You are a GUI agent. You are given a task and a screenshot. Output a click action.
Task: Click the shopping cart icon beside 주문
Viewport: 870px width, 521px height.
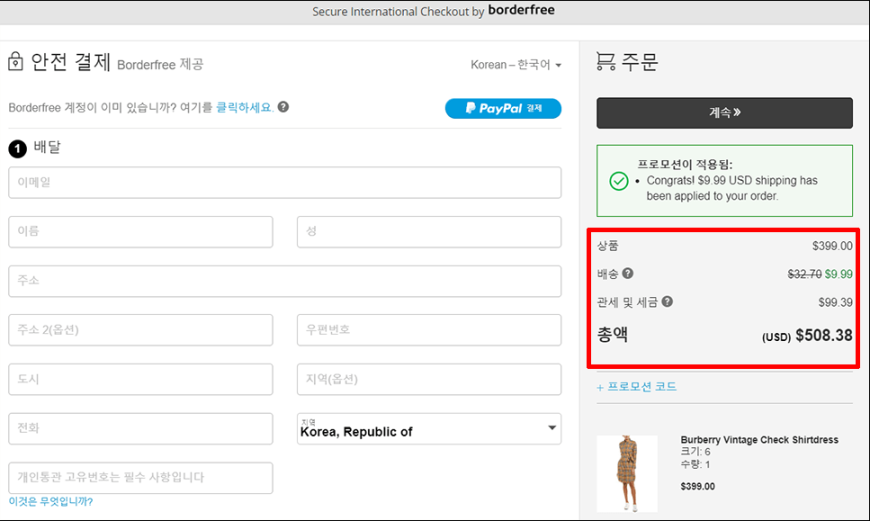pos(606,61)
